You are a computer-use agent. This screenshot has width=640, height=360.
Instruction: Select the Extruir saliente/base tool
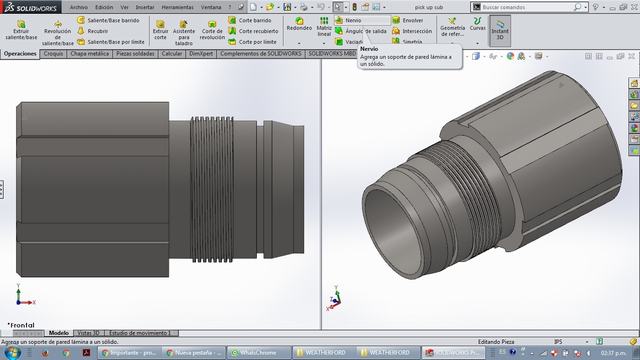(x=21, y=30)
